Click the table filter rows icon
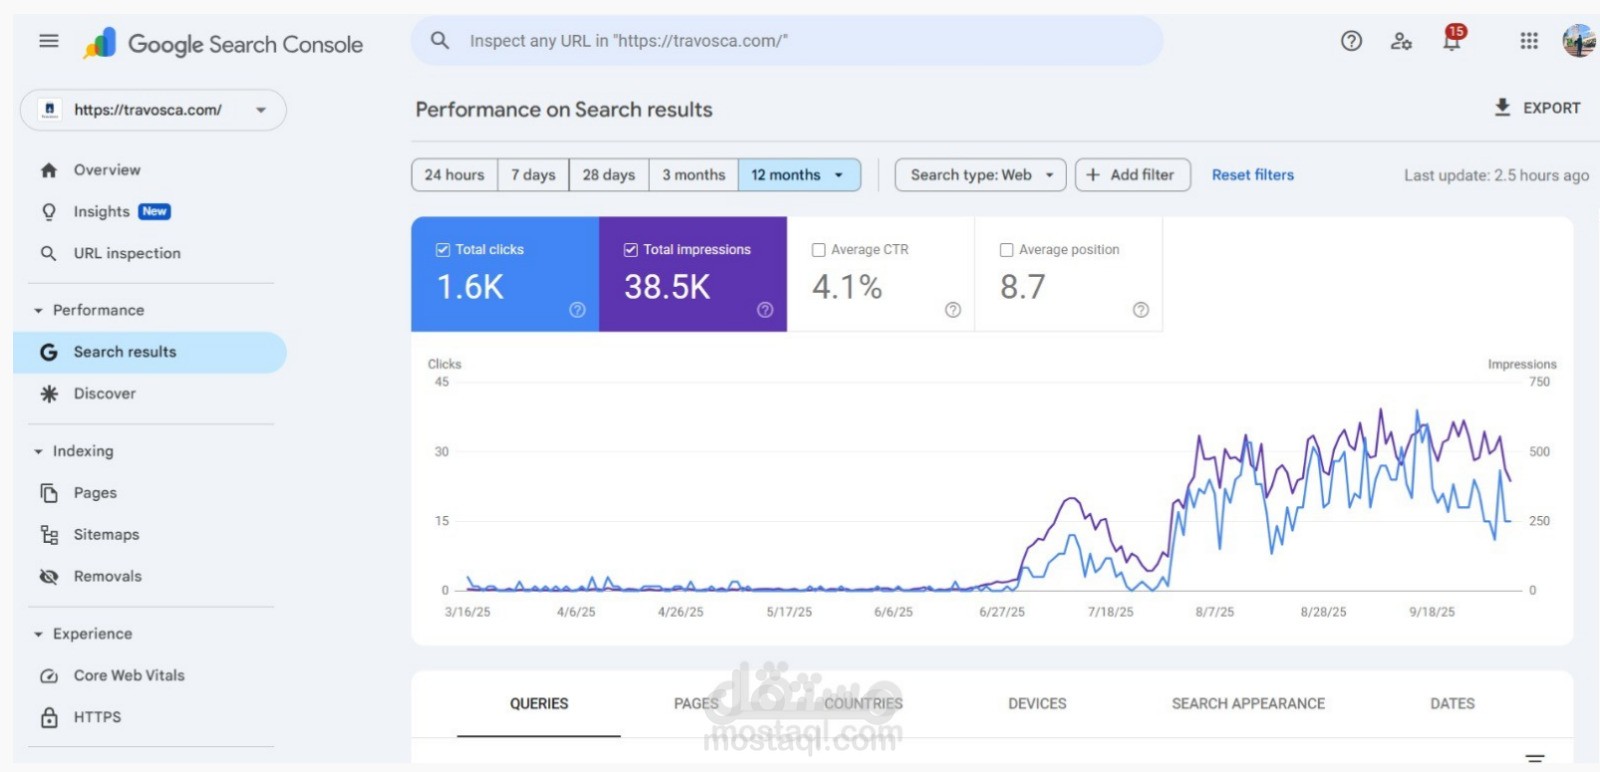 pyautogui.click(x=1535, y=758)
